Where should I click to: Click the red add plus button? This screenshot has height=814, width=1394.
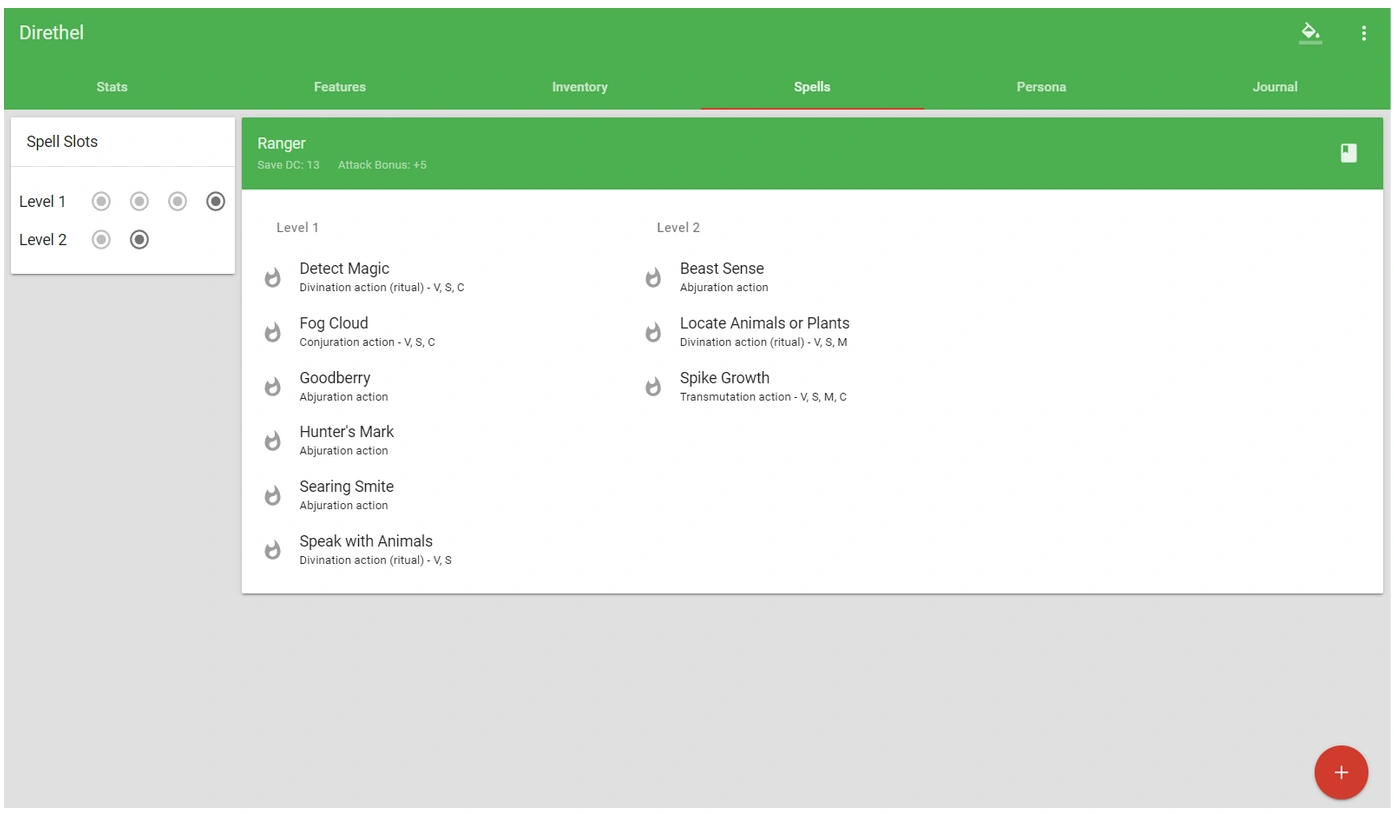(x=1341, y=773)
